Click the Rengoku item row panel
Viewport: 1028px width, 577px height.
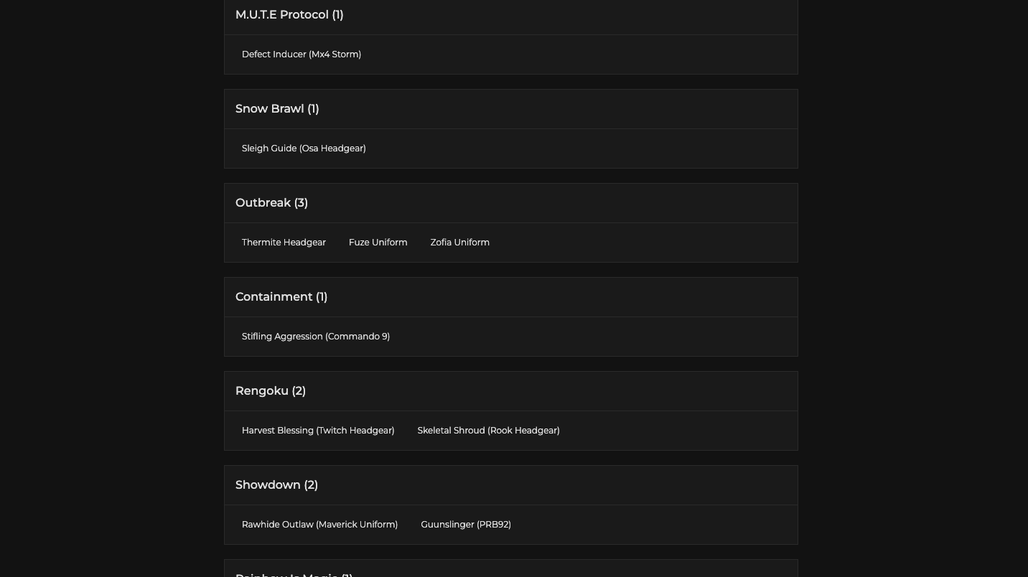click(511, 431)
